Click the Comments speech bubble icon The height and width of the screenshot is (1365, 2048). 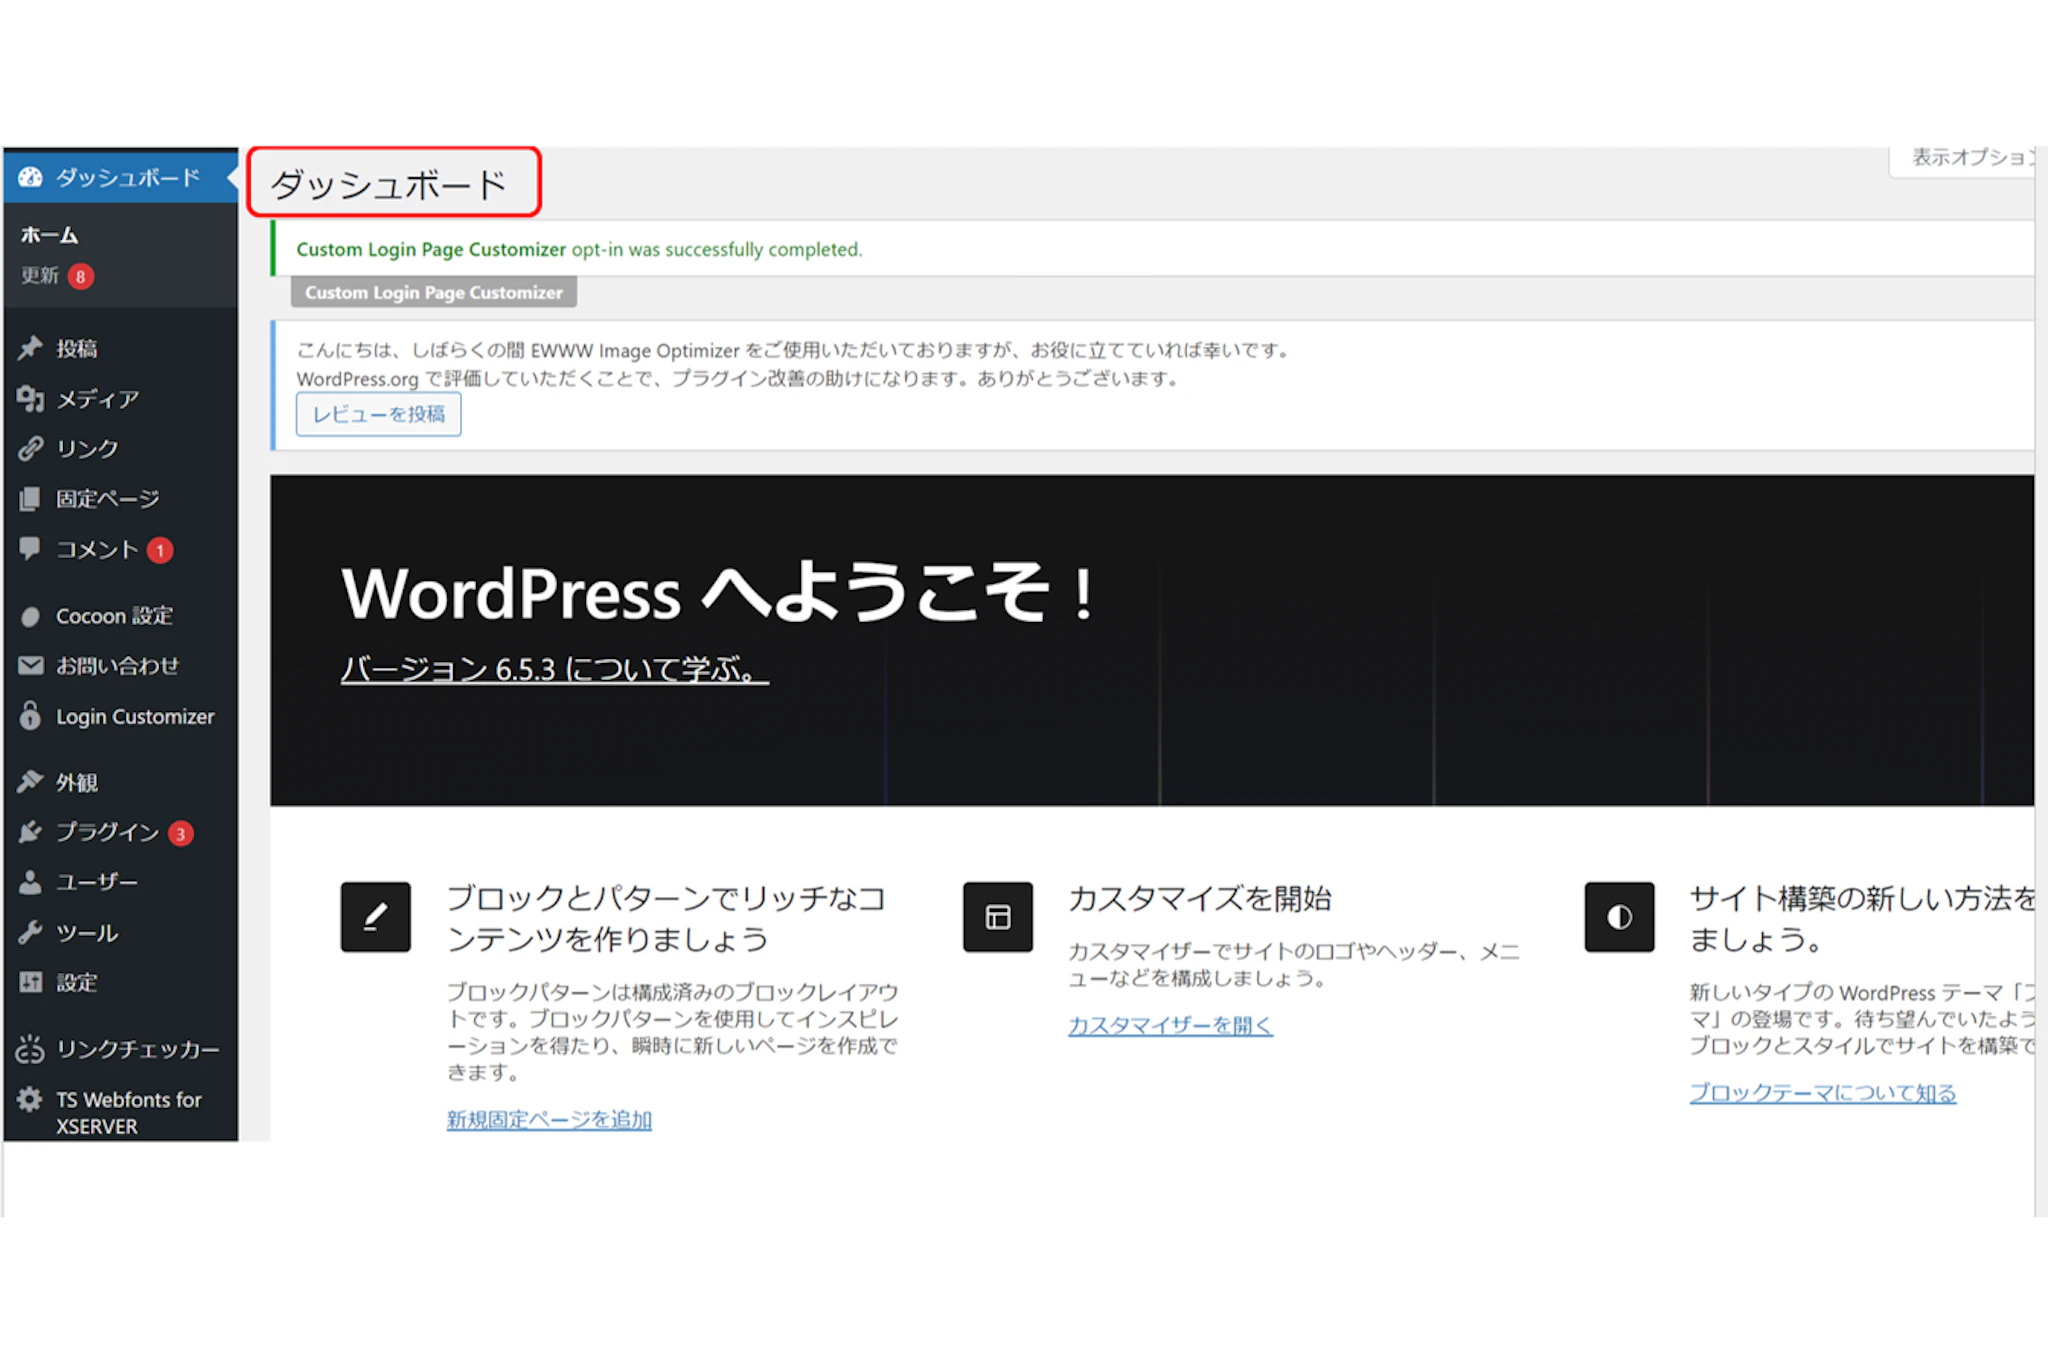pos(30,548)
